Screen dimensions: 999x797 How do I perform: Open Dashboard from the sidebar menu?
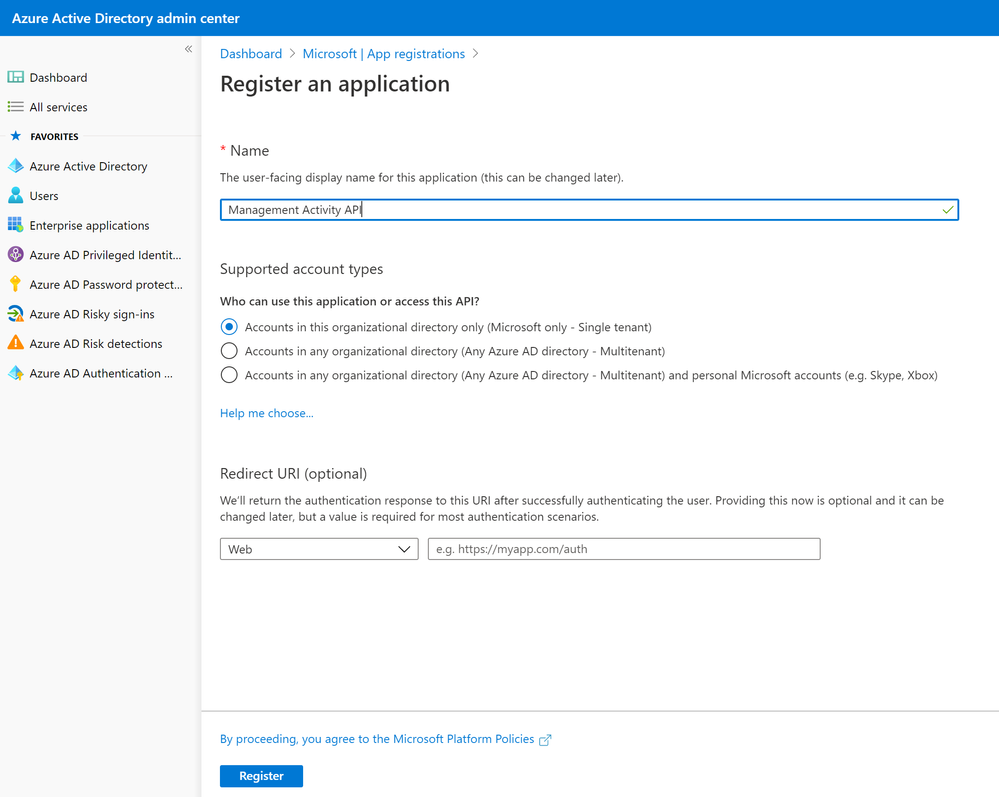[58, 78]
